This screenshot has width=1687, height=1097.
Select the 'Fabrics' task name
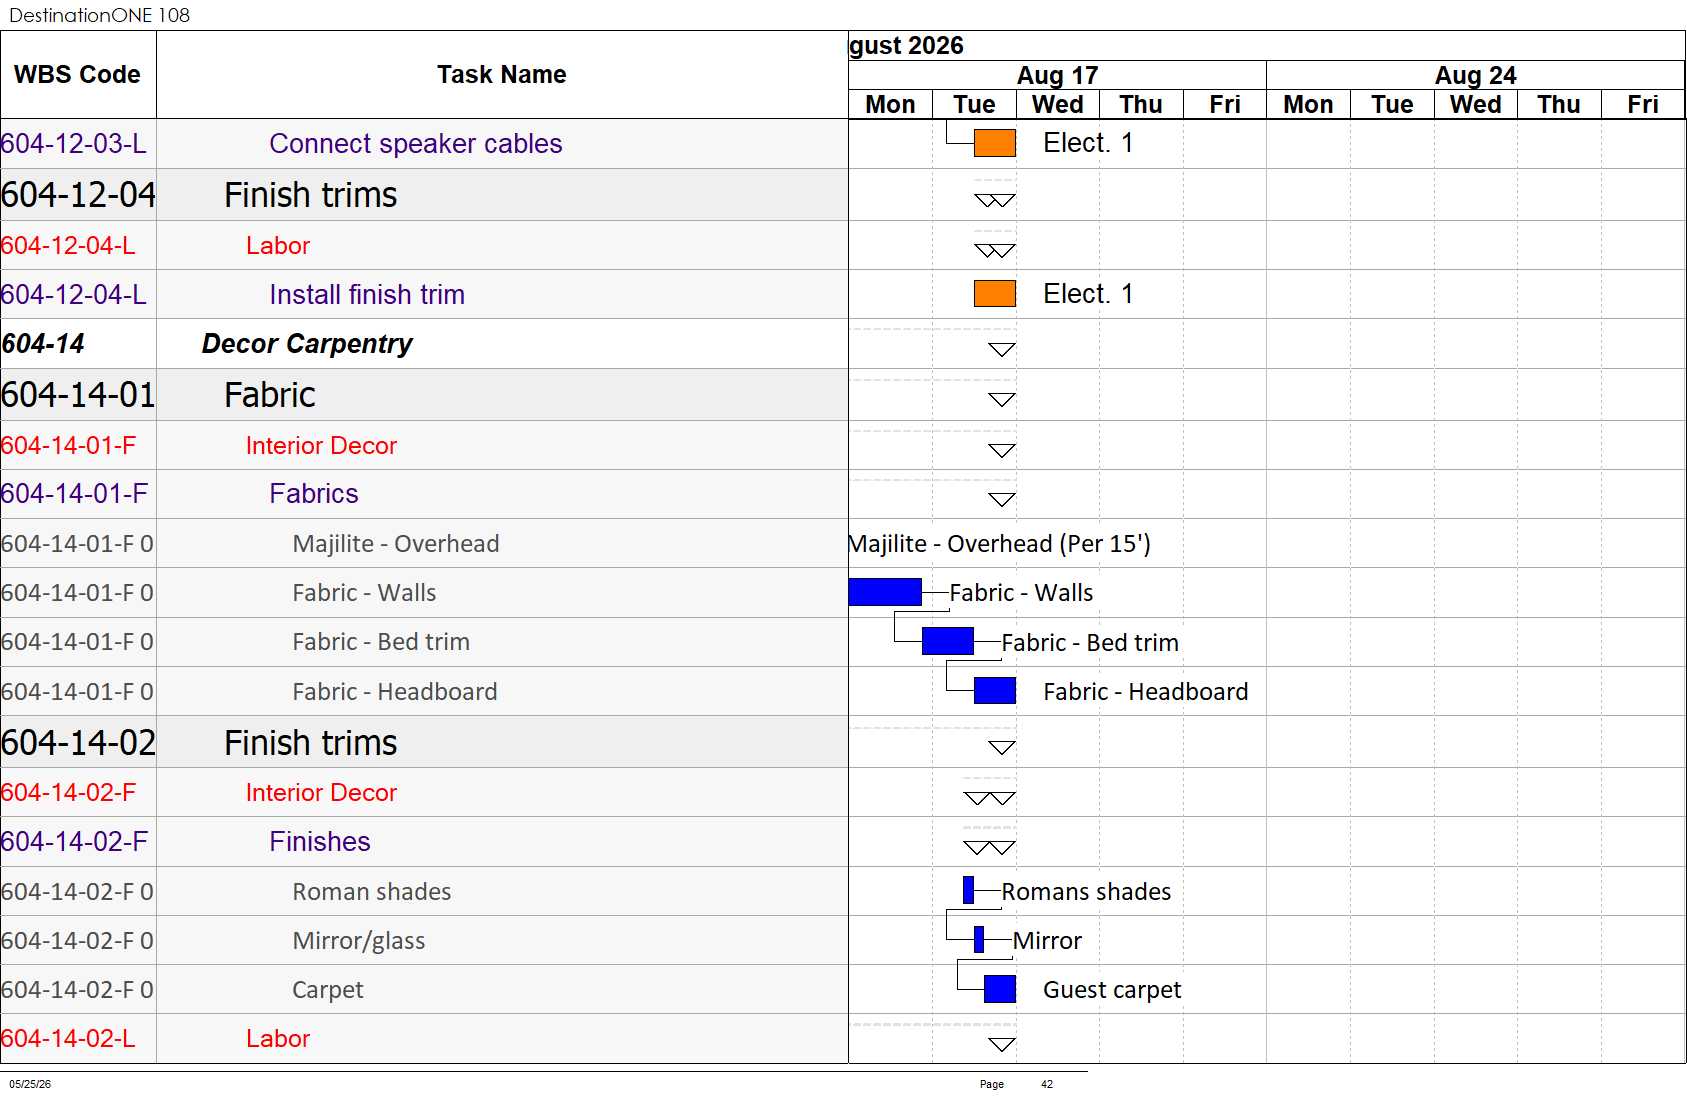point(314,493)
